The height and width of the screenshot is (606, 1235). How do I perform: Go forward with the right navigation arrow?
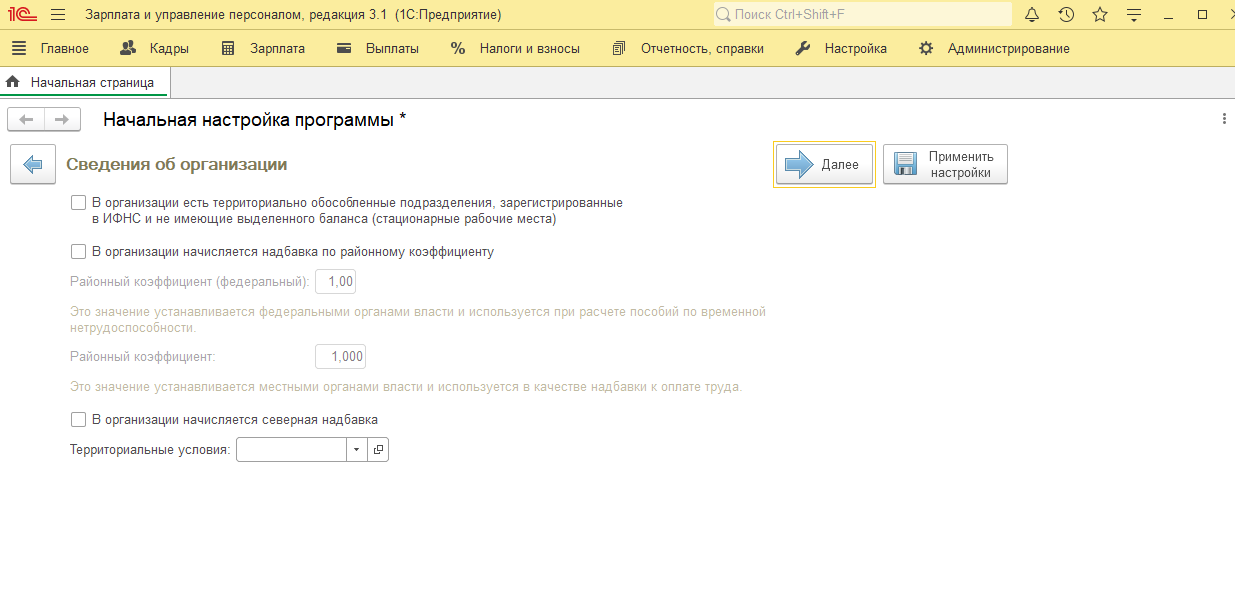tap(62, 120)
